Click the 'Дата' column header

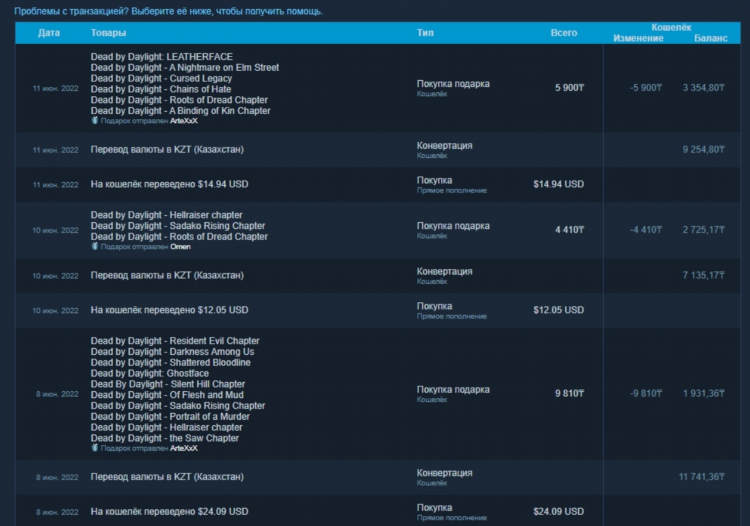(x=49, y=33)
